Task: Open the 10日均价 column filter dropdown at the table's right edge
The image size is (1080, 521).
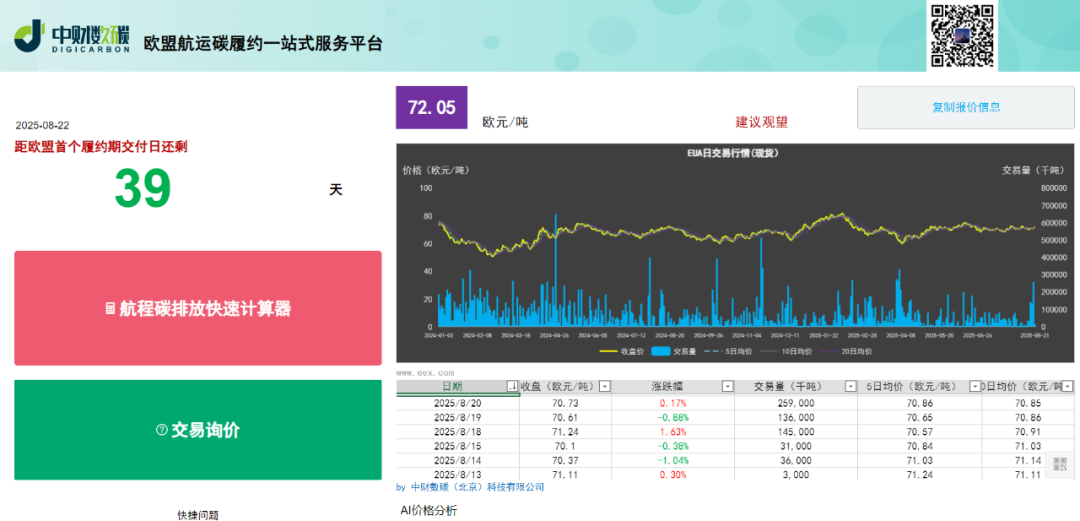Action: pyautogui.click(x=1068, y=387)
